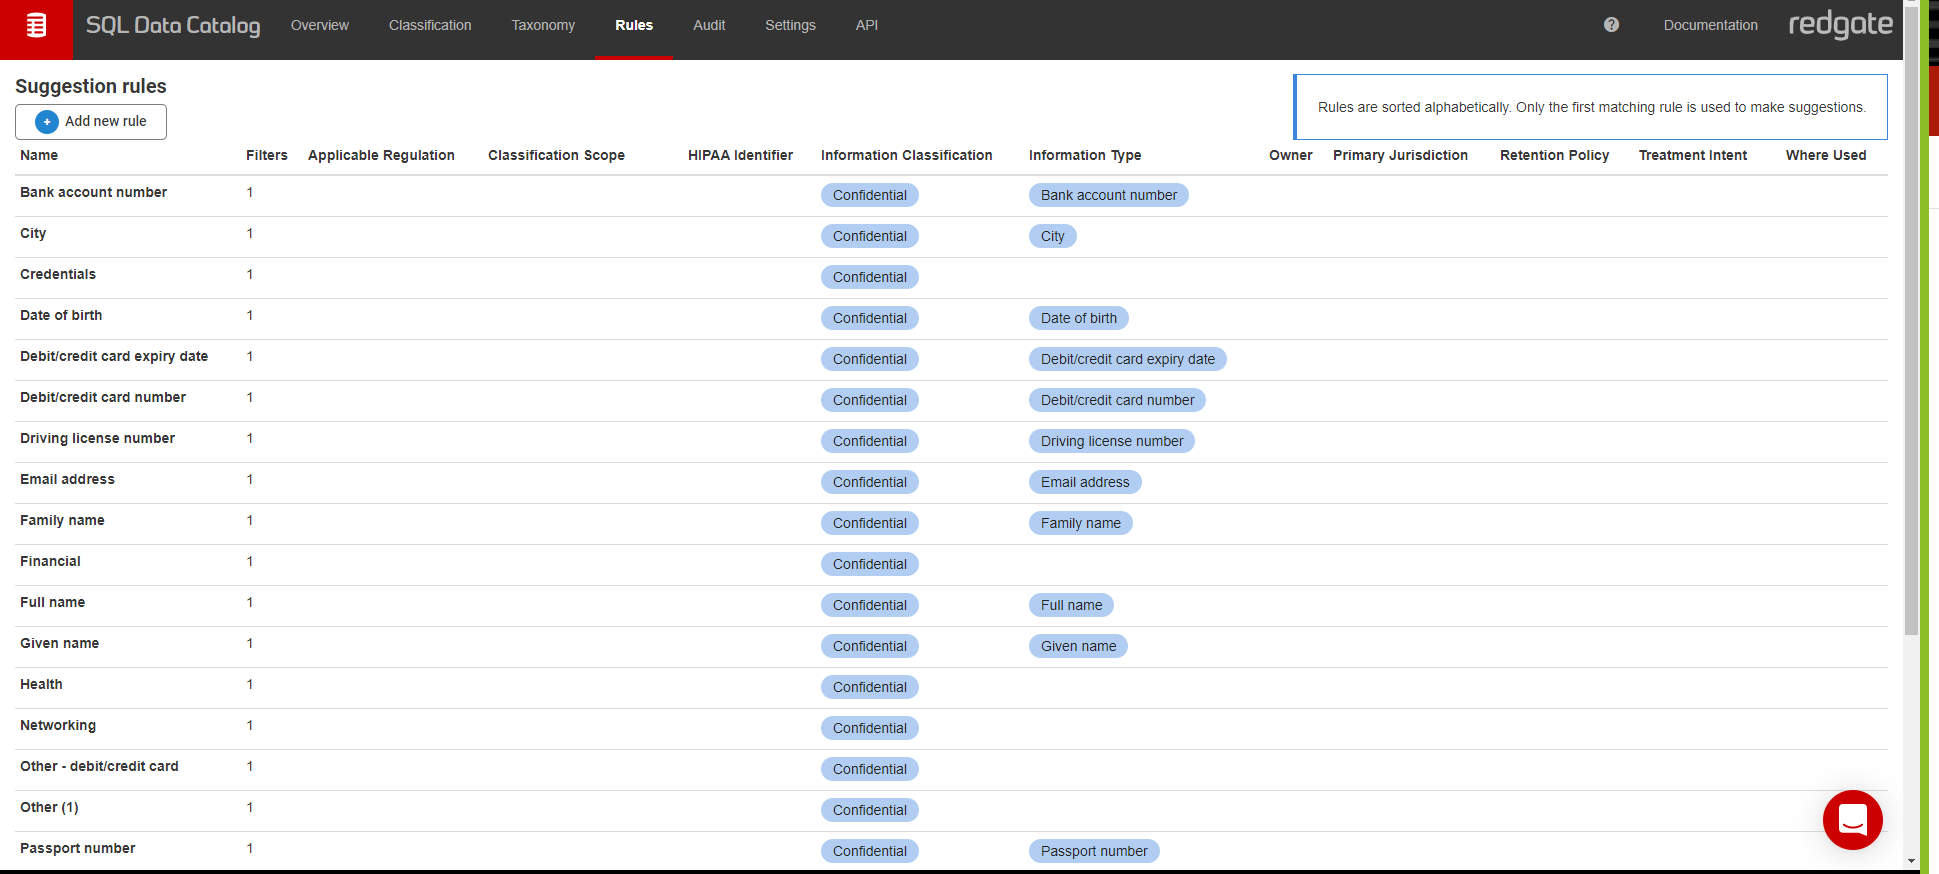Click the Passport number information type tag
1939x874 pixels.
(x=1094, y=851)
